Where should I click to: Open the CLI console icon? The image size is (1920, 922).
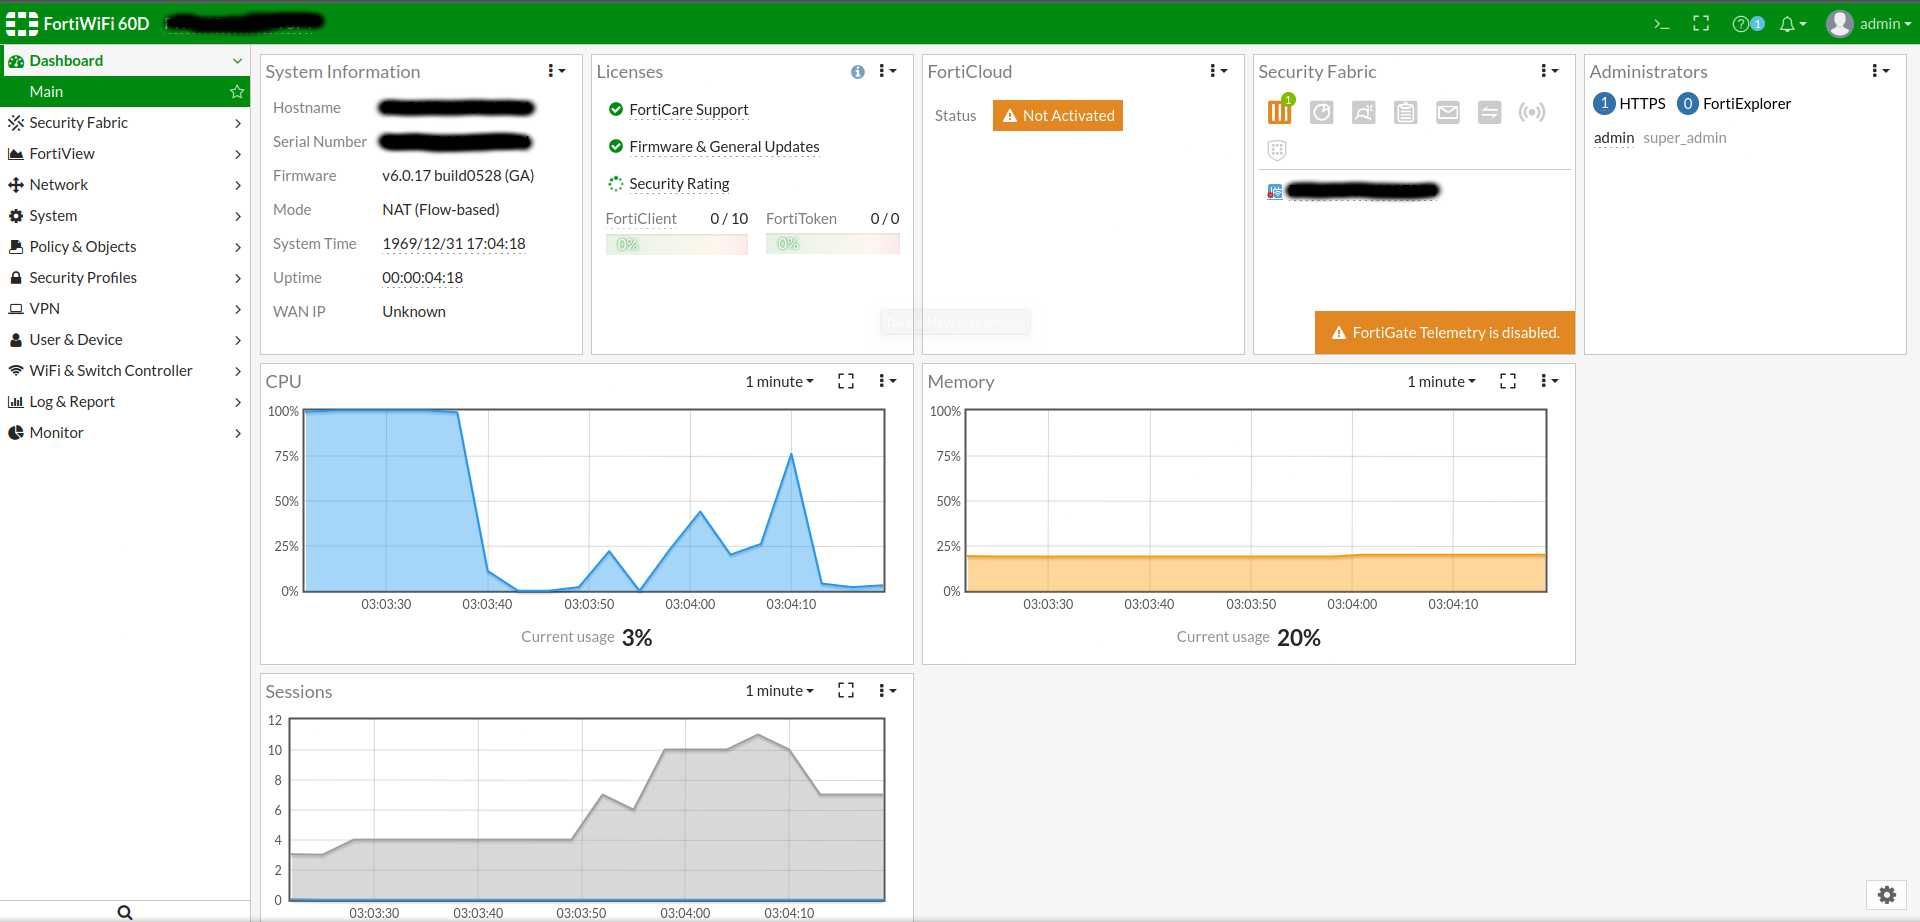1661,23
